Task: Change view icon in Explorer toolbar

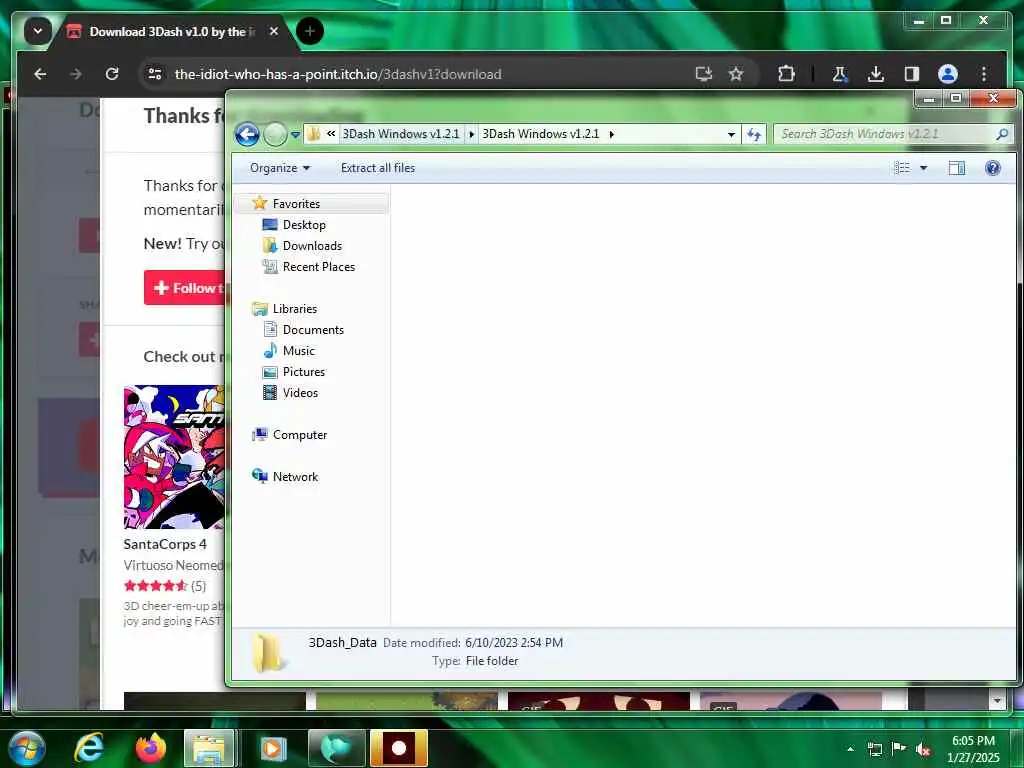Action: tap(901, 168)
